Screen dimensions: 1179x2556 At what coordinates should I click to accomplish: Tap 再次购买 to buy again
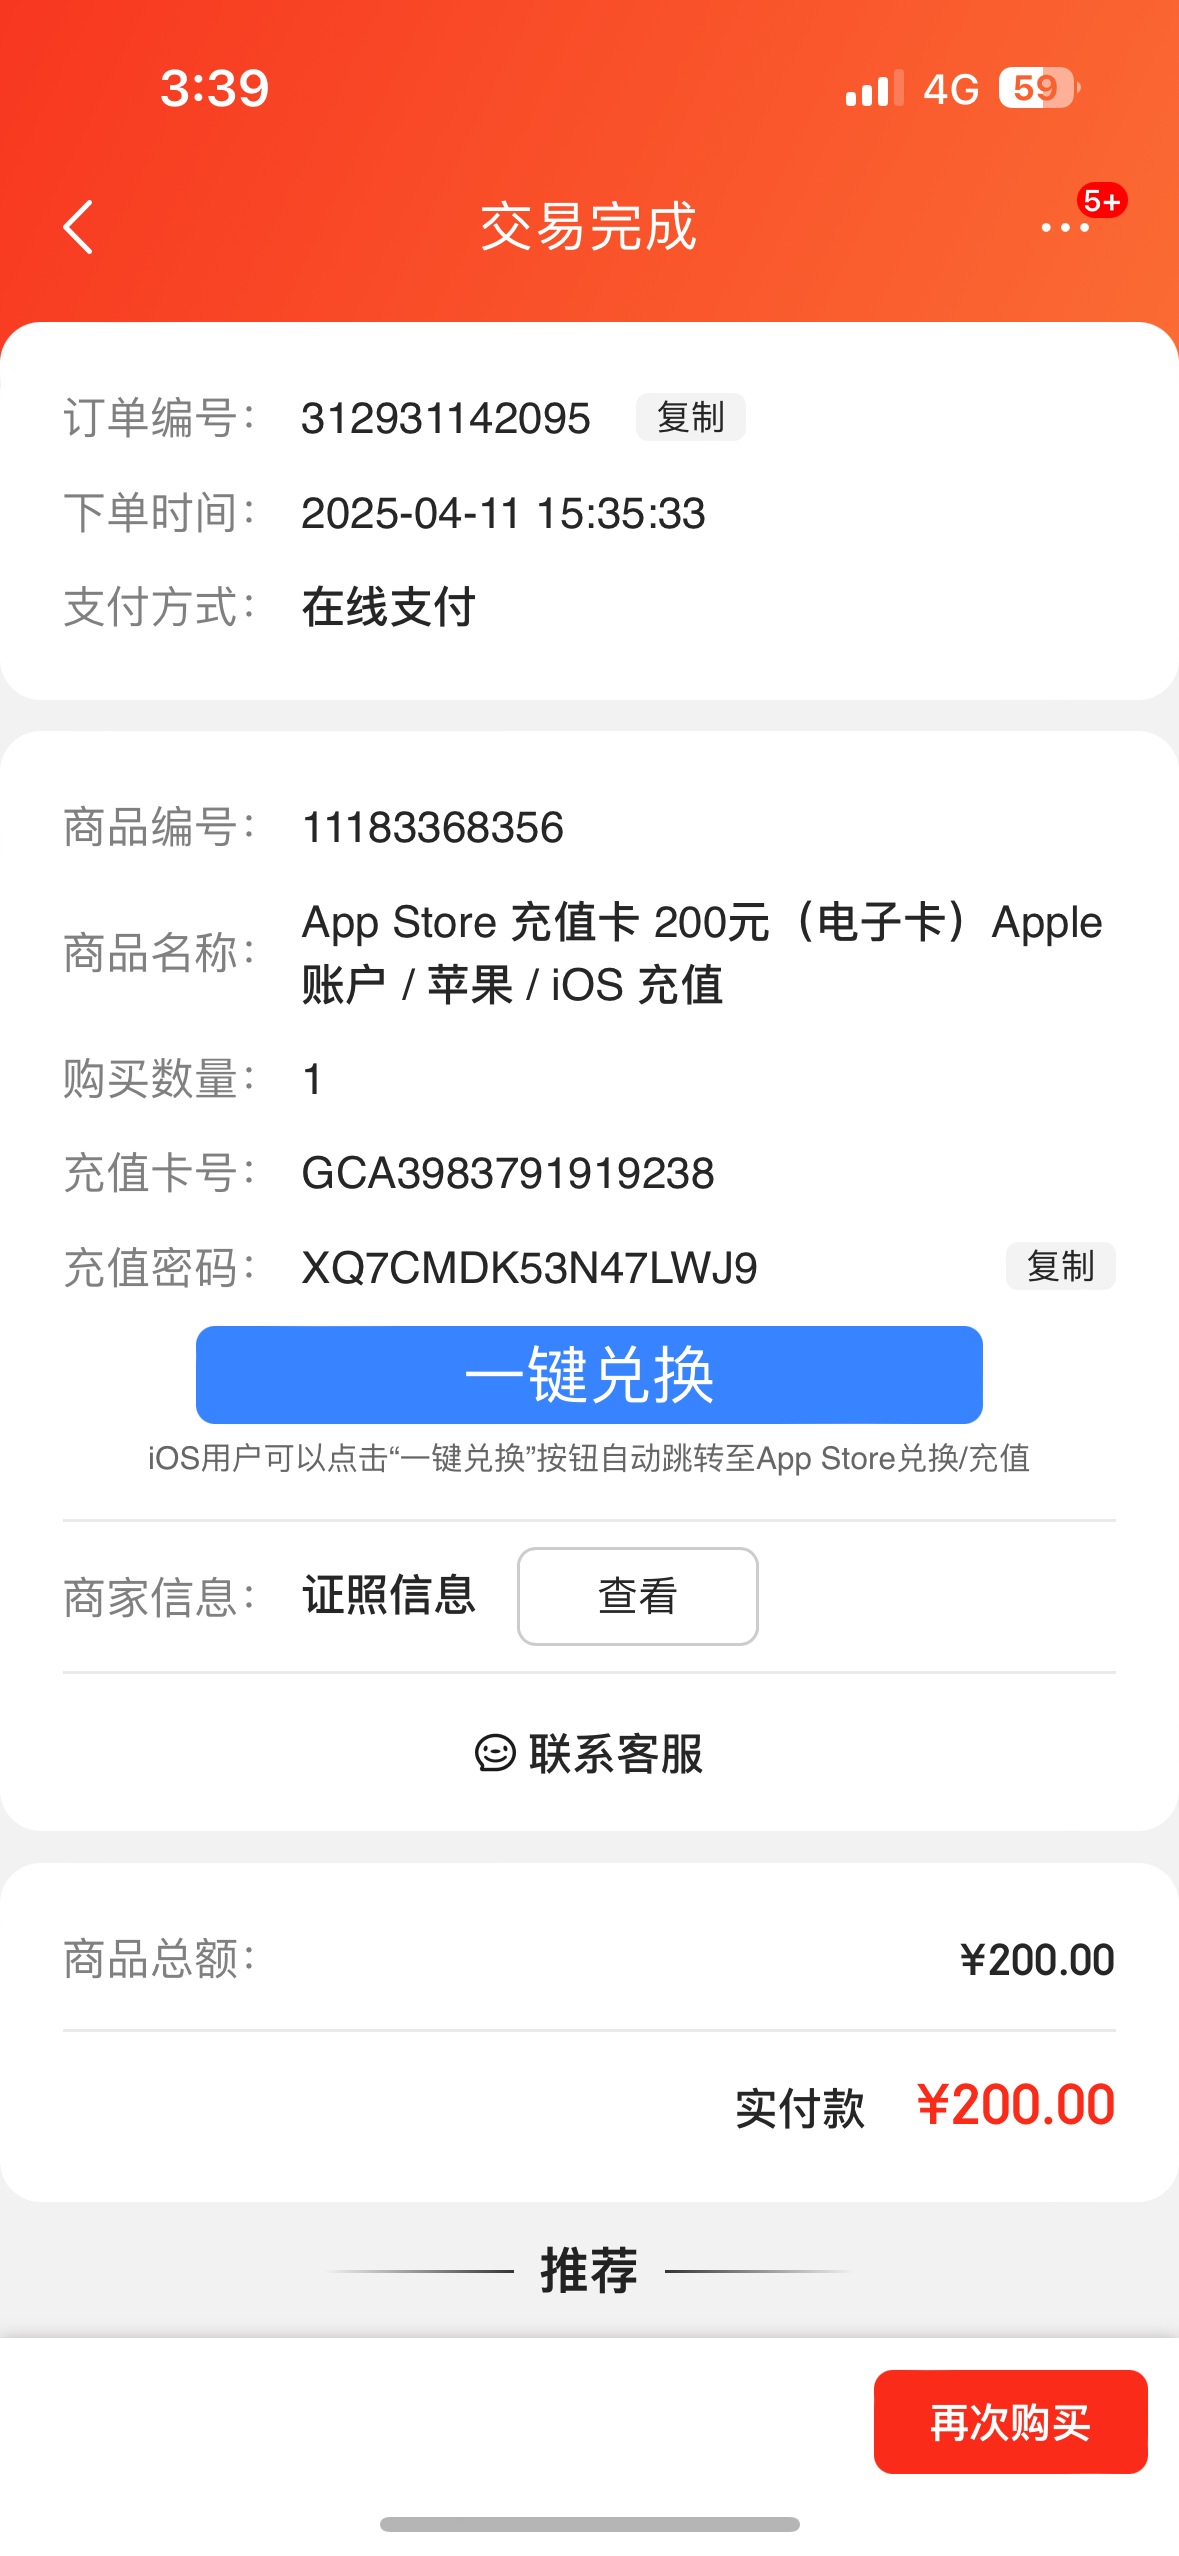1010,2421
